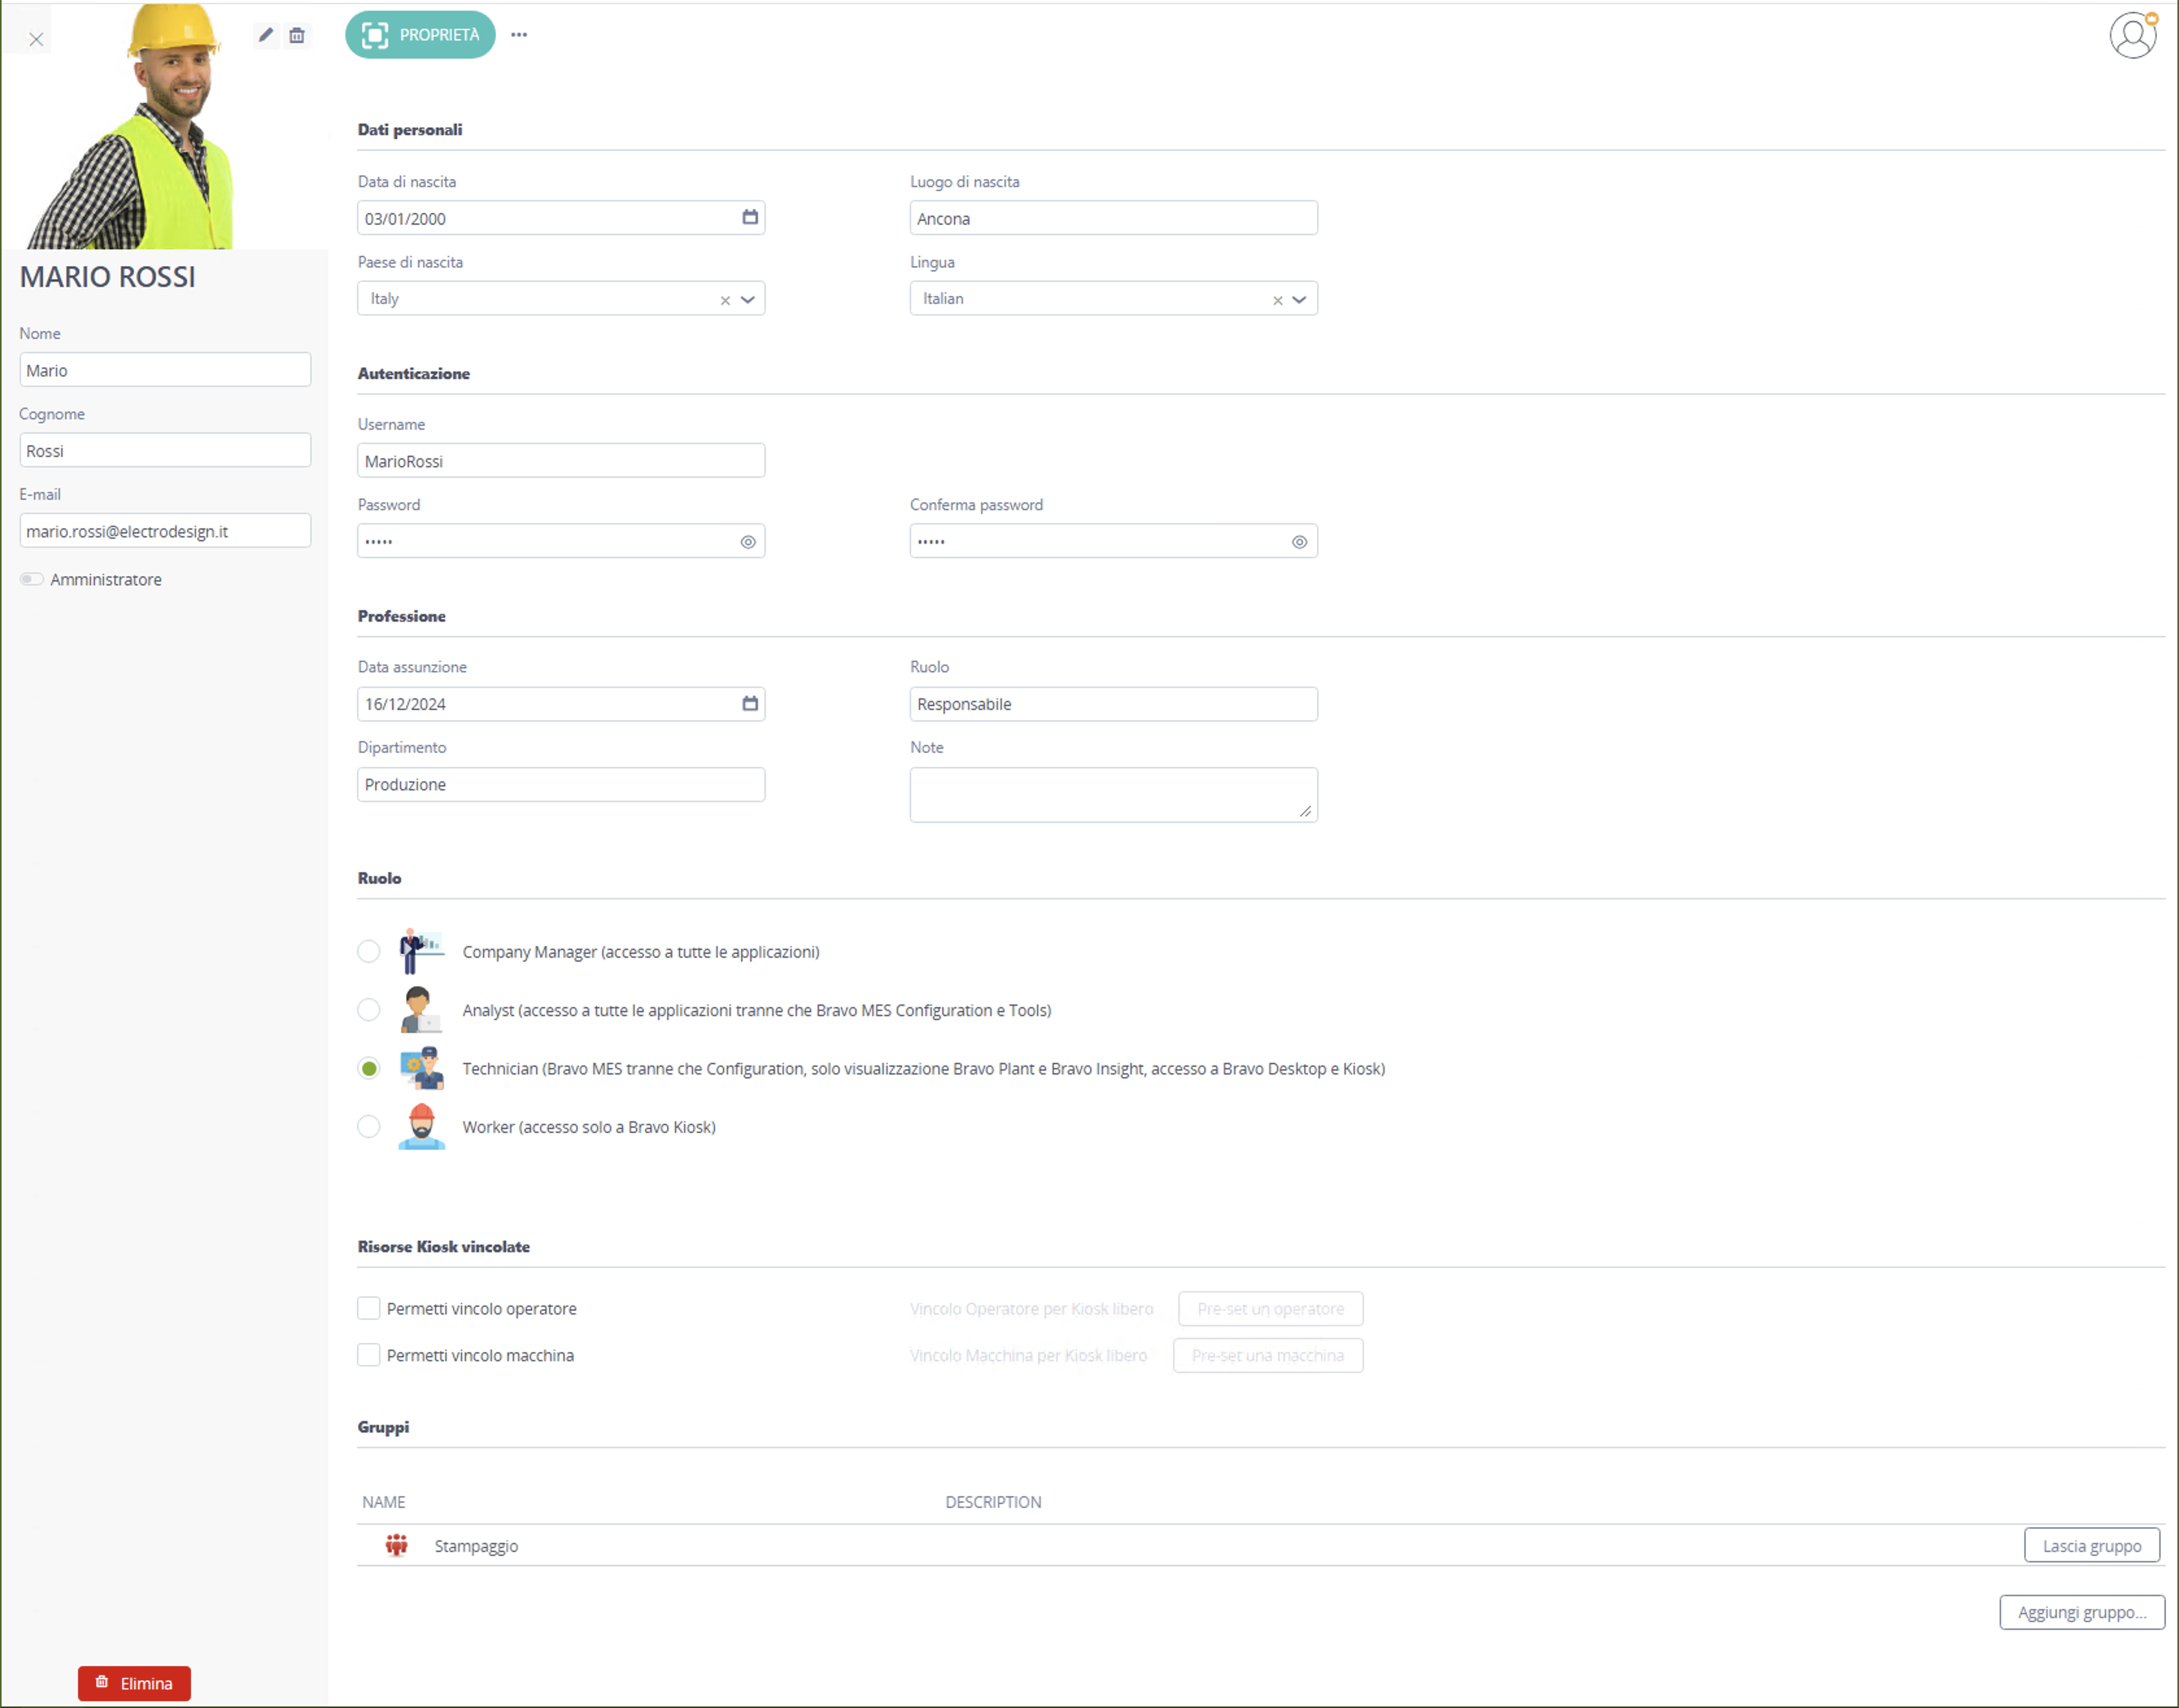Click the Cognome input field
The height and width of the screenshot is (1708, 2179).
(x=165, y=450)
